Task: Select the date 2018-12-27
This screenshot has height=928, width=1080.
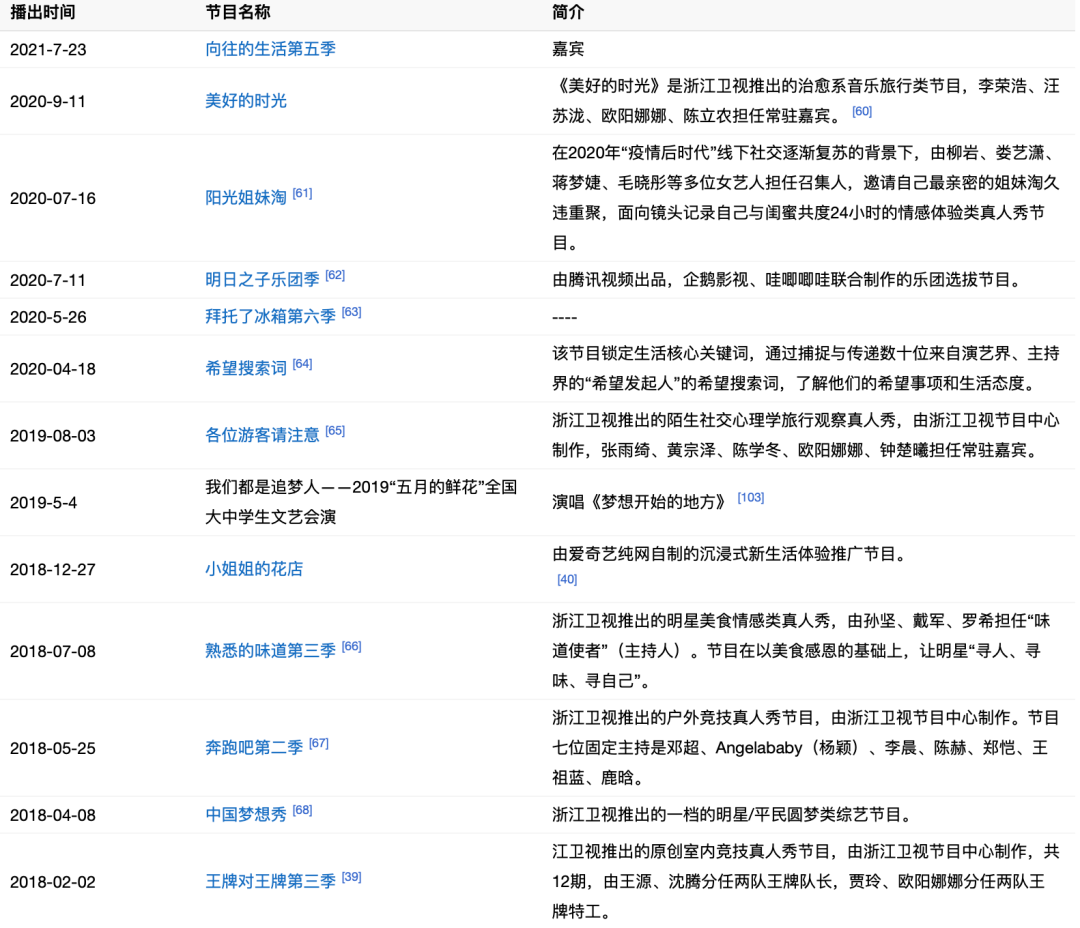Action: point(53,570)
